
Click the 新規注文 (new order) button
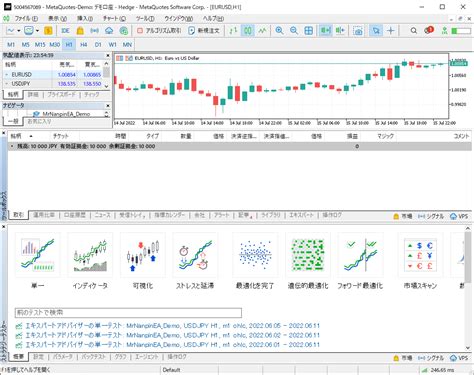[x=204, y=31]
